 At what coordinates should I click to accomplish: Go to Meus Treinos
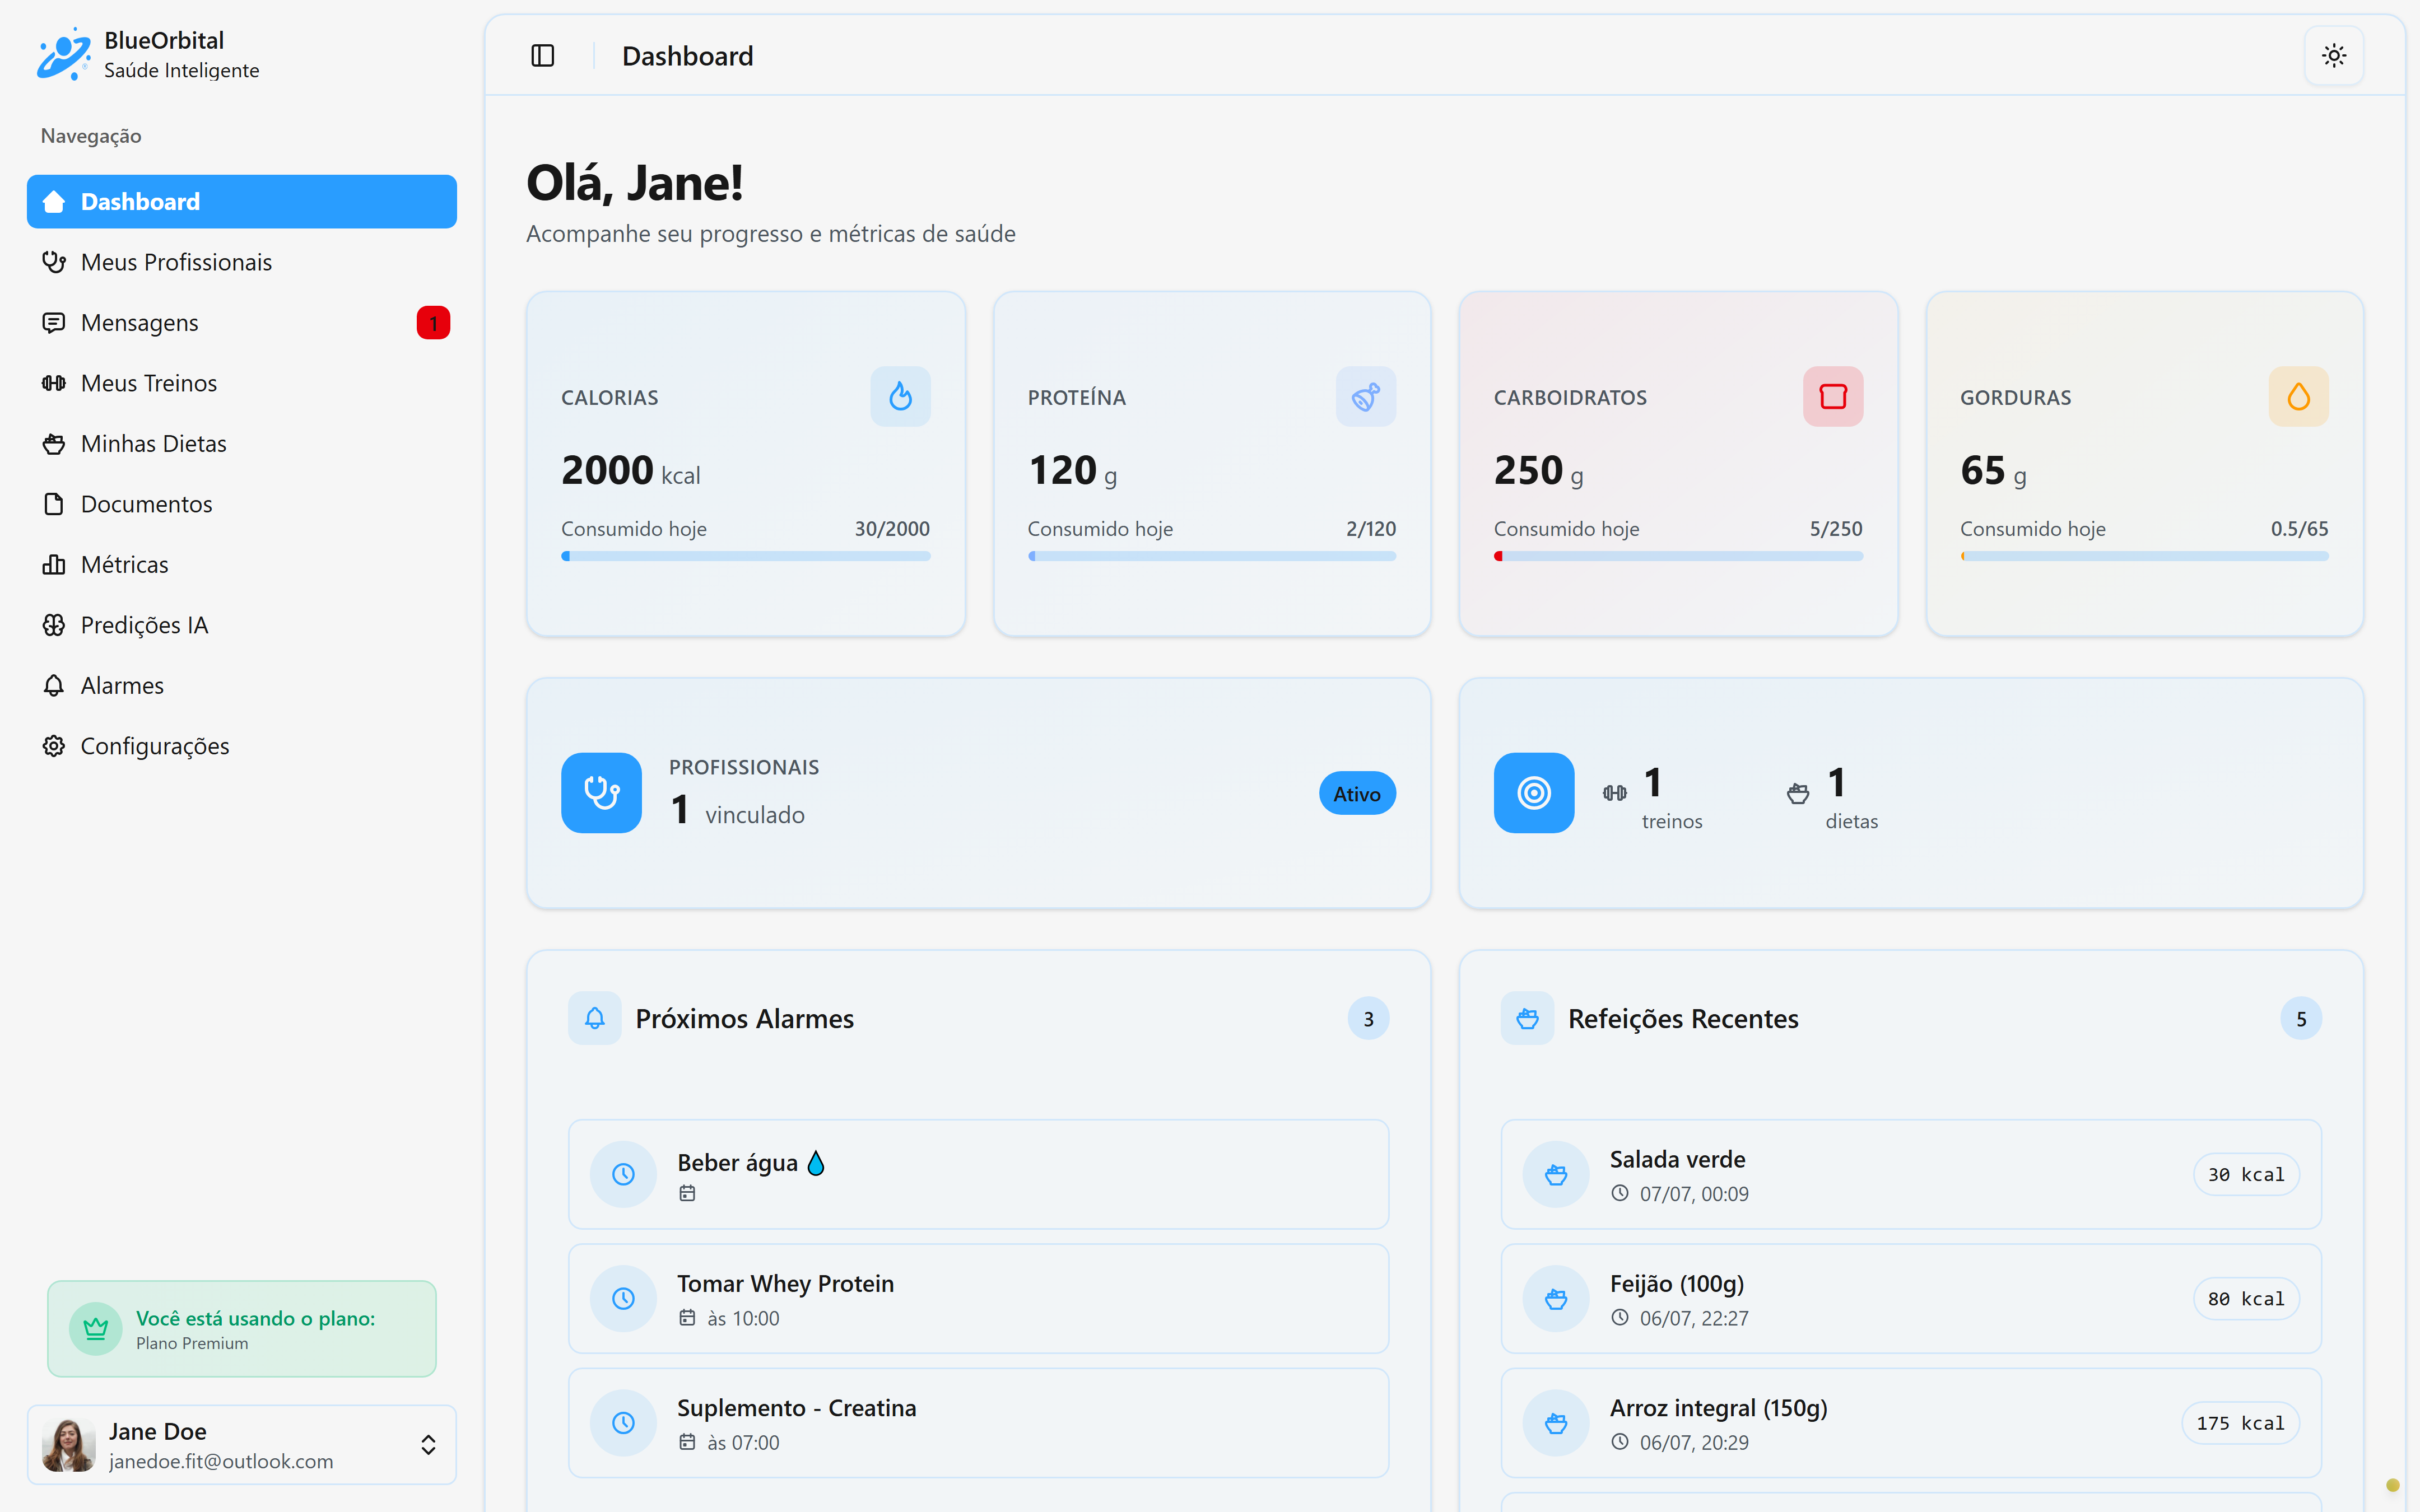(x=242, y=383)
